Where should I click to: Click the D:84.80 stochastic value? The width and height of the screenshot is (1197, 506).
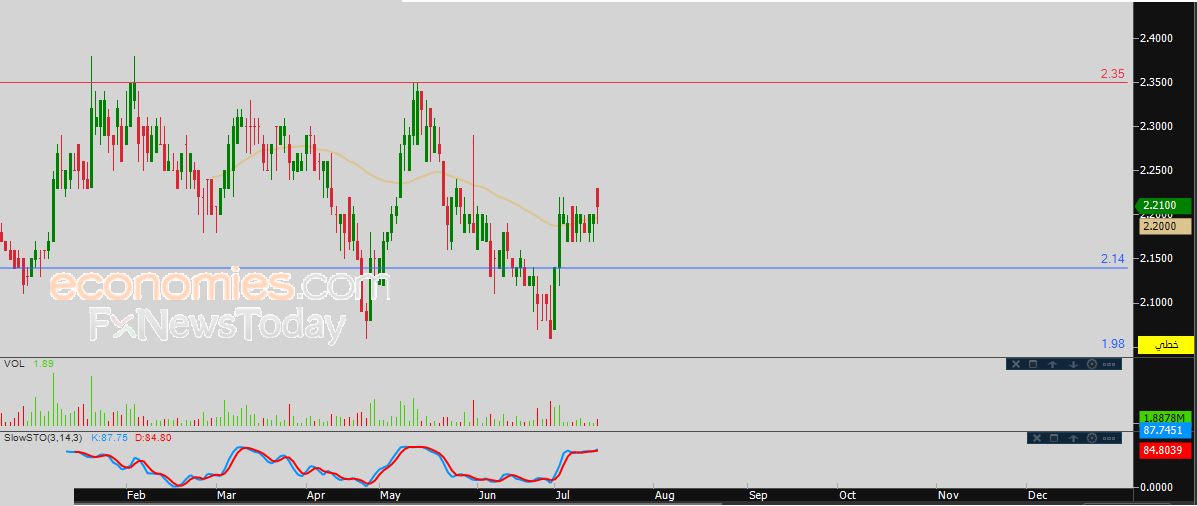pos(154,438)
